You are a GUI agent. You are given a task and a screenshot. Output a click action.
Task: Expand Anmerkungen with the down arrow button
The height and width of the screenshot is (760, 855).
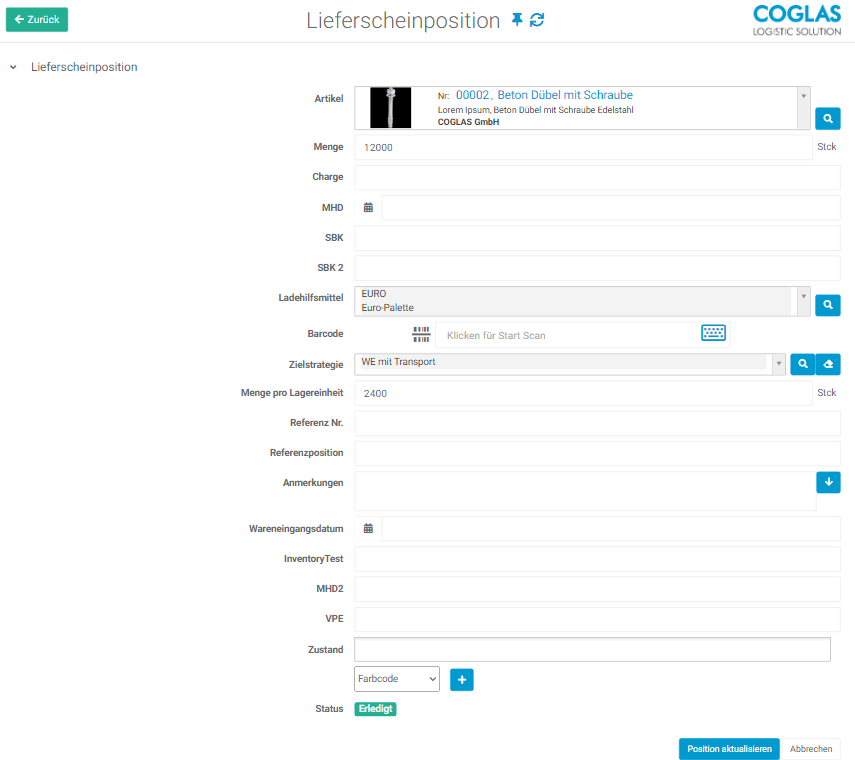pyautogui.click(x=828, y=482)
